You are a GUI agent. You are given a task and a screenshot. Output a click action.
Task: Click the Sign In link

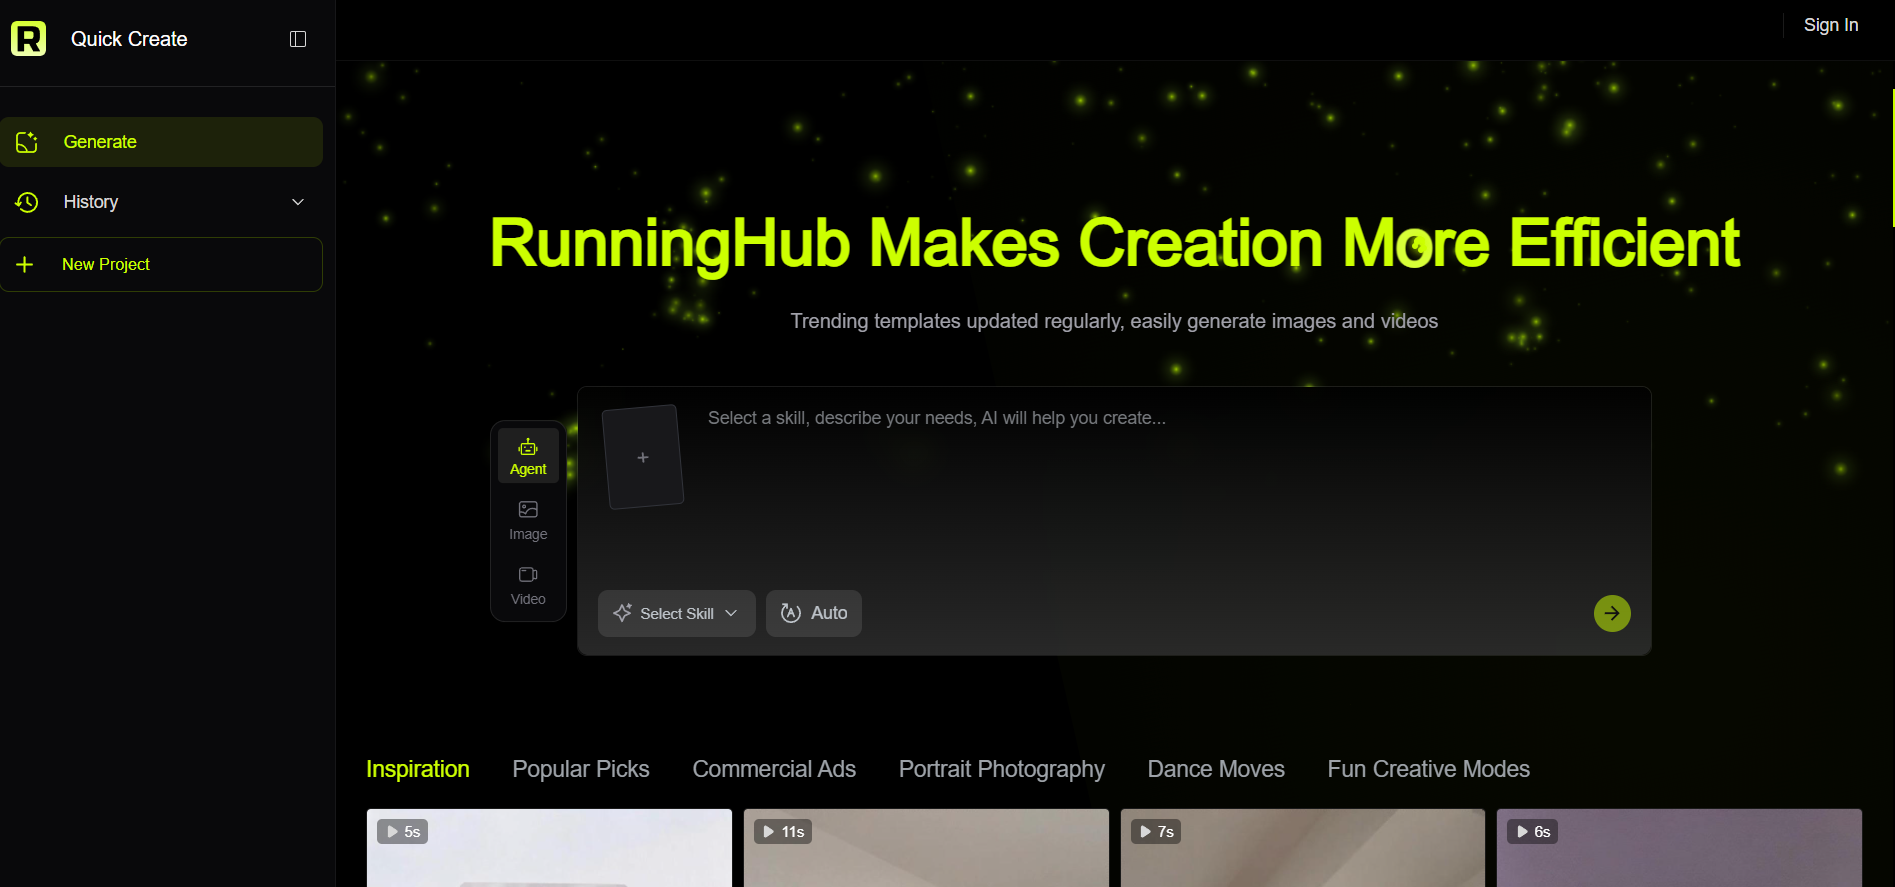[x=1831, y=25]
